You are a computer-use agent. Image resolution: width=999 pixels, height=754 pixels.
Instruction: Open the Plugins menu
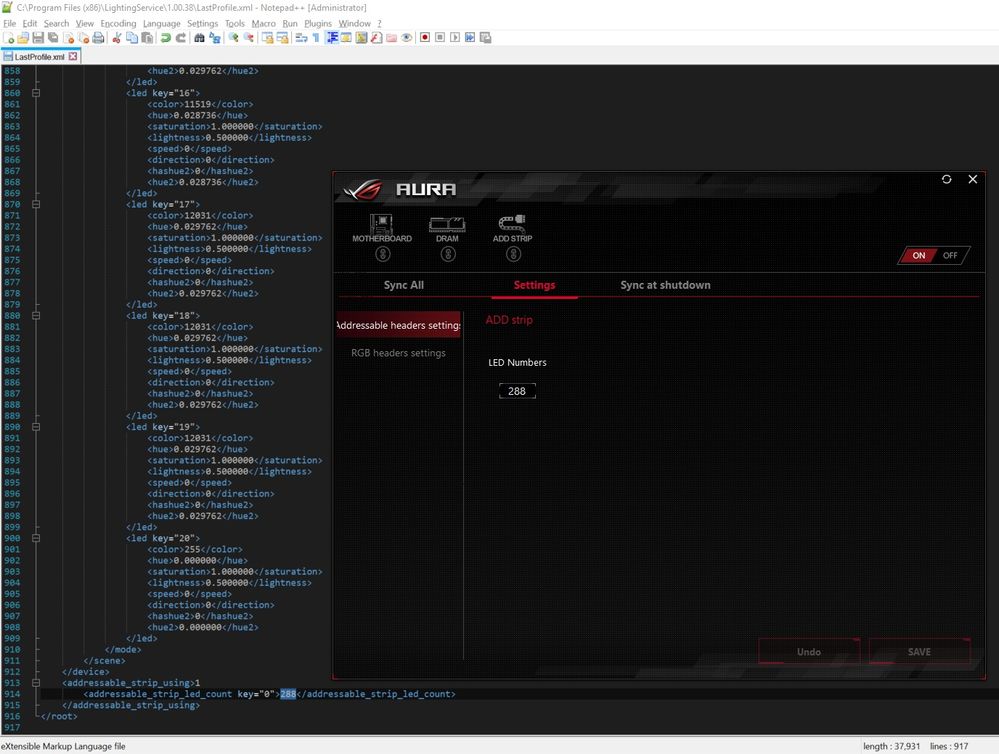coord(317,24)
